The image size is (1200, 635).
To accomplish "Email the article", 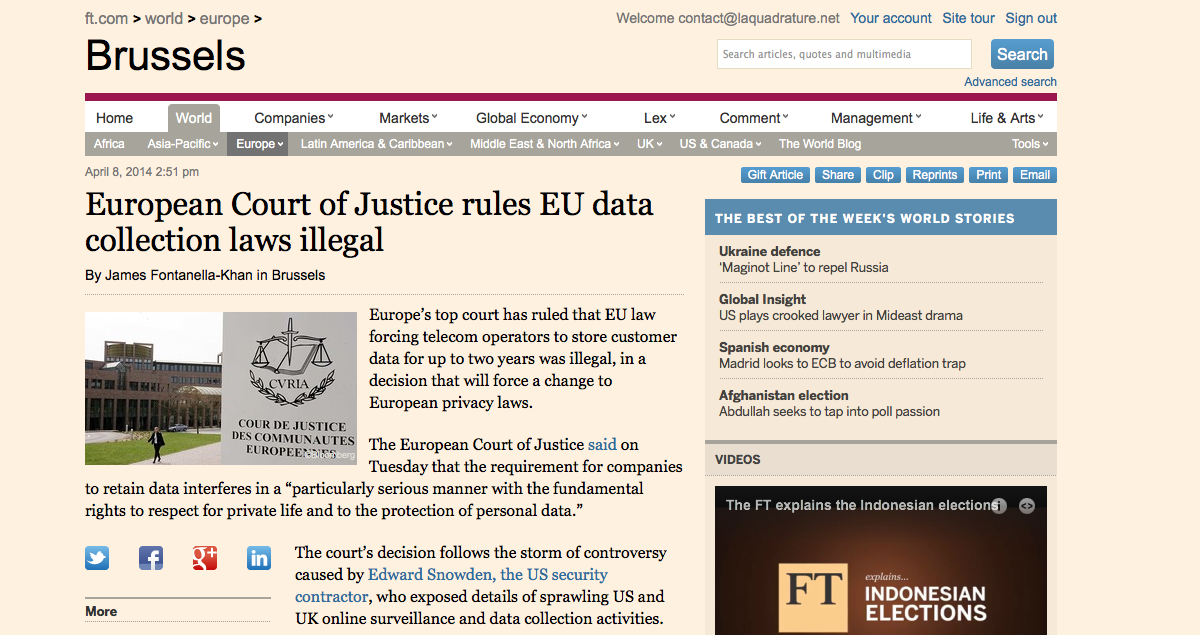I will point(1035,175).
